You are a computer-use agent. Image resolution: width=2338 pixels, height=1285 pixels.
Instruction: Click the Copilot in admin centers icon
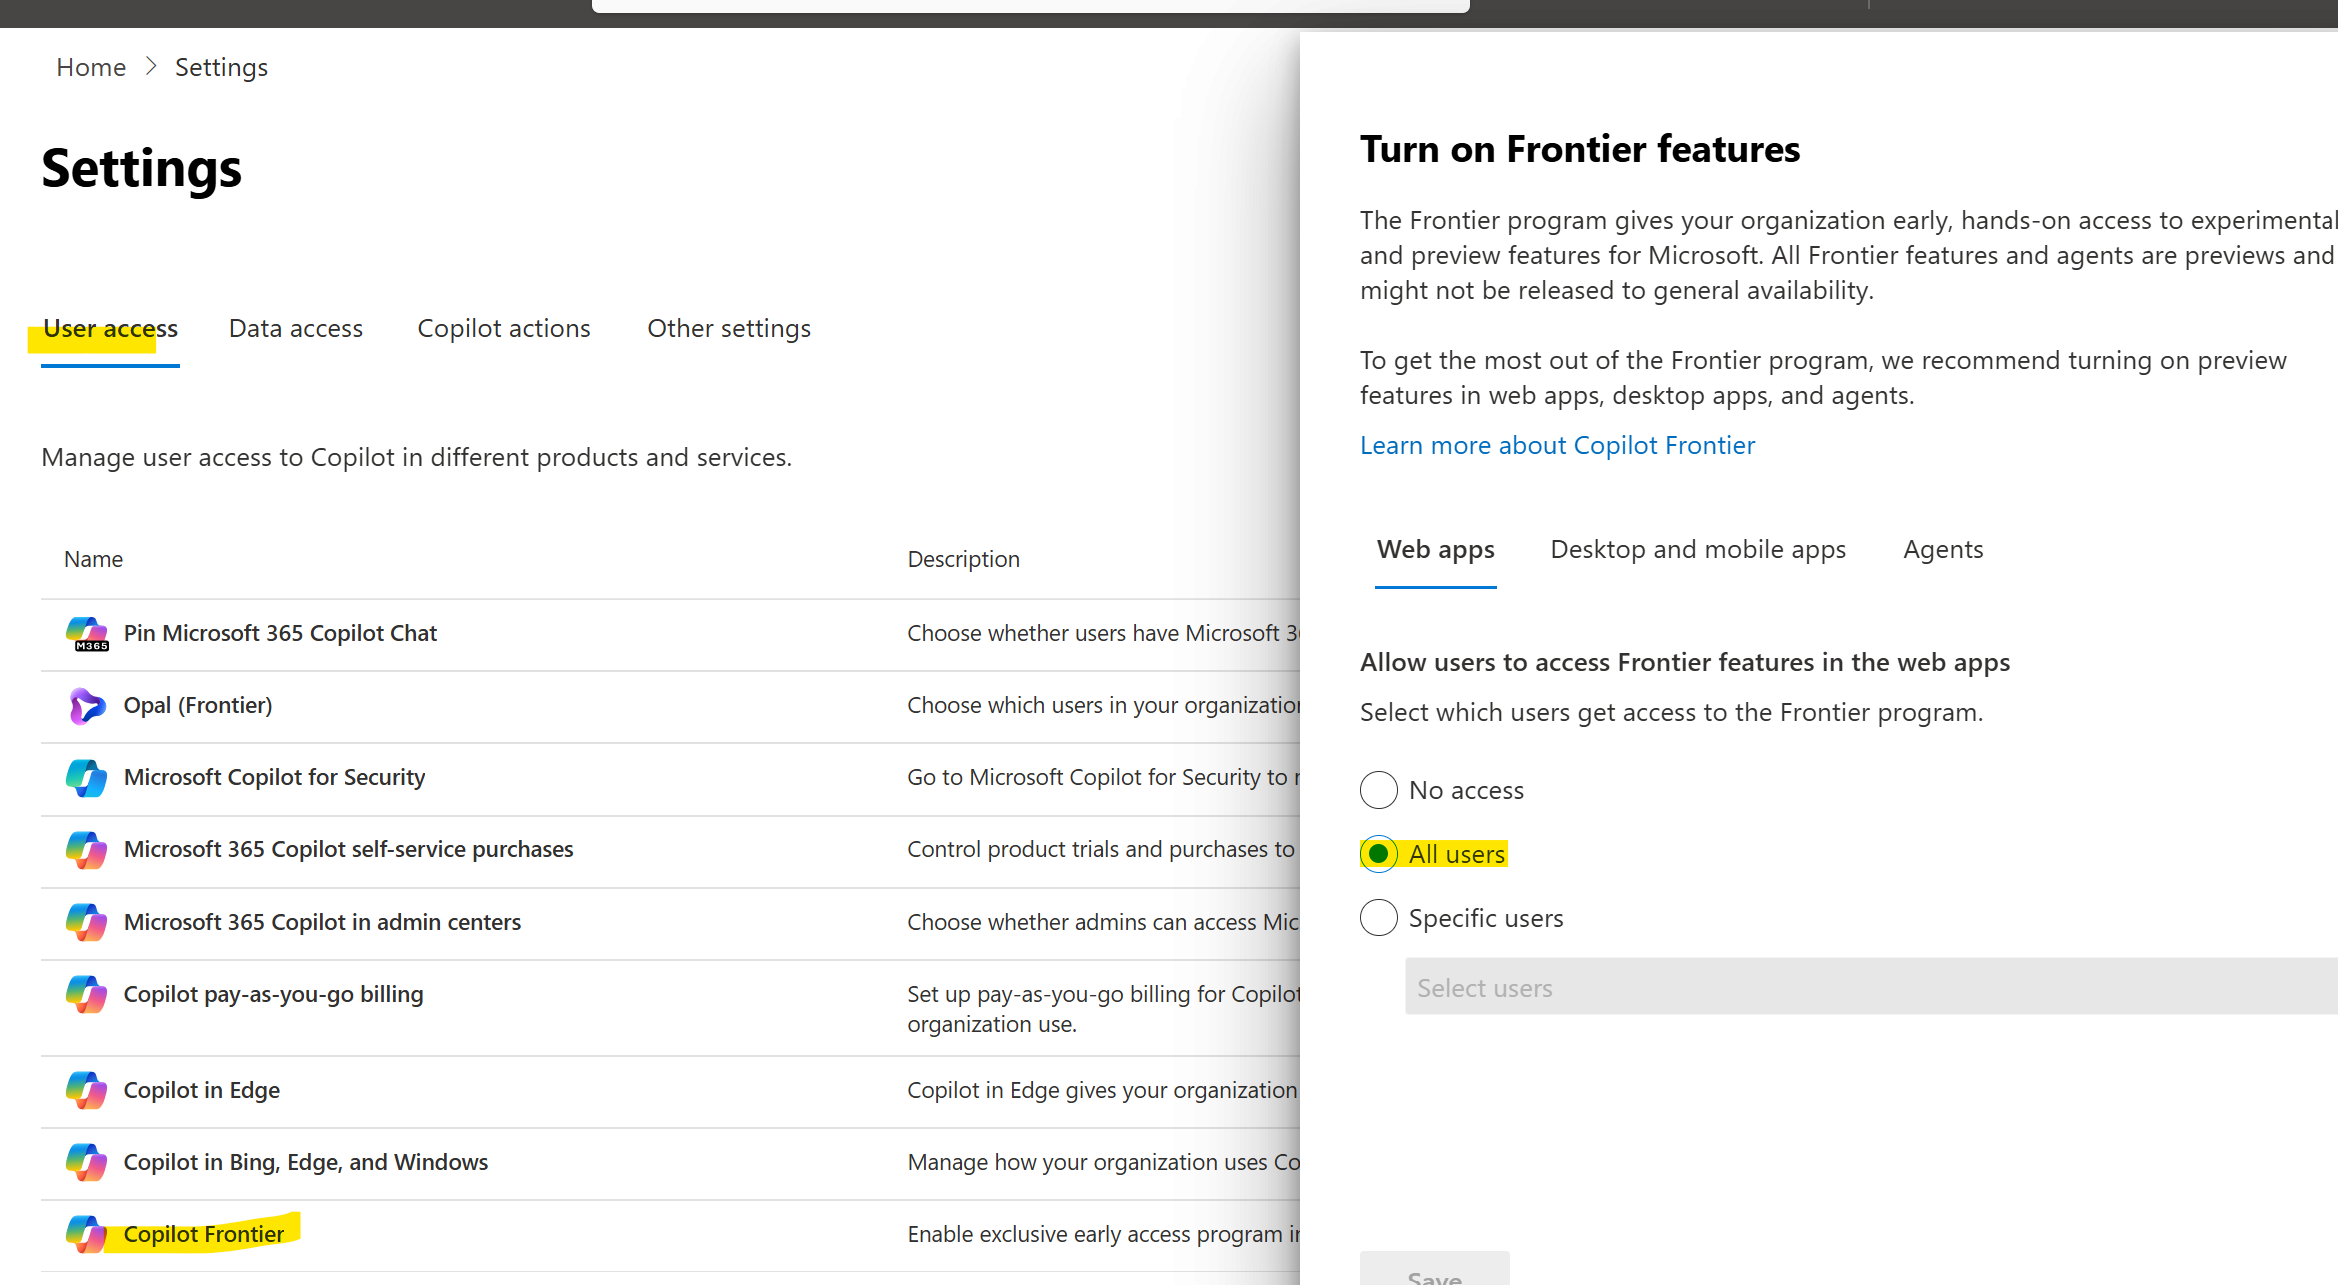[87, 921]
